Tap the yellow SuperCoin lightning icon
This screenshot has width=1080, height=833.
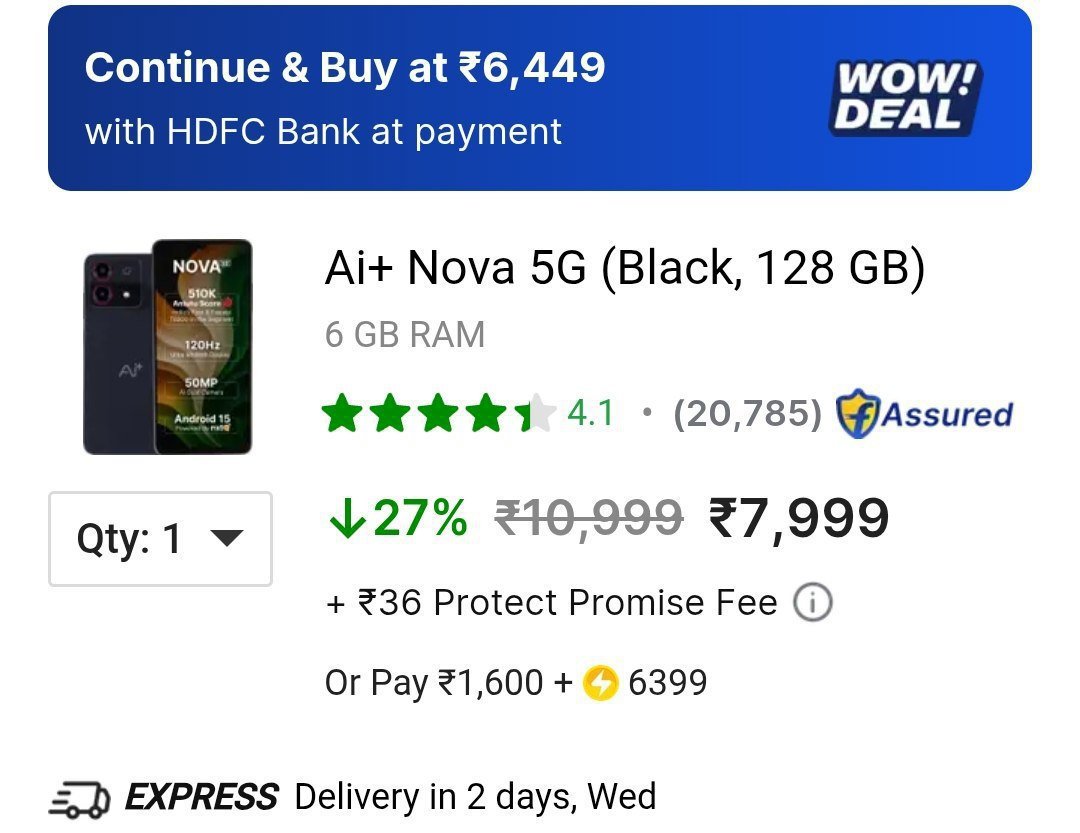(600, 684)
